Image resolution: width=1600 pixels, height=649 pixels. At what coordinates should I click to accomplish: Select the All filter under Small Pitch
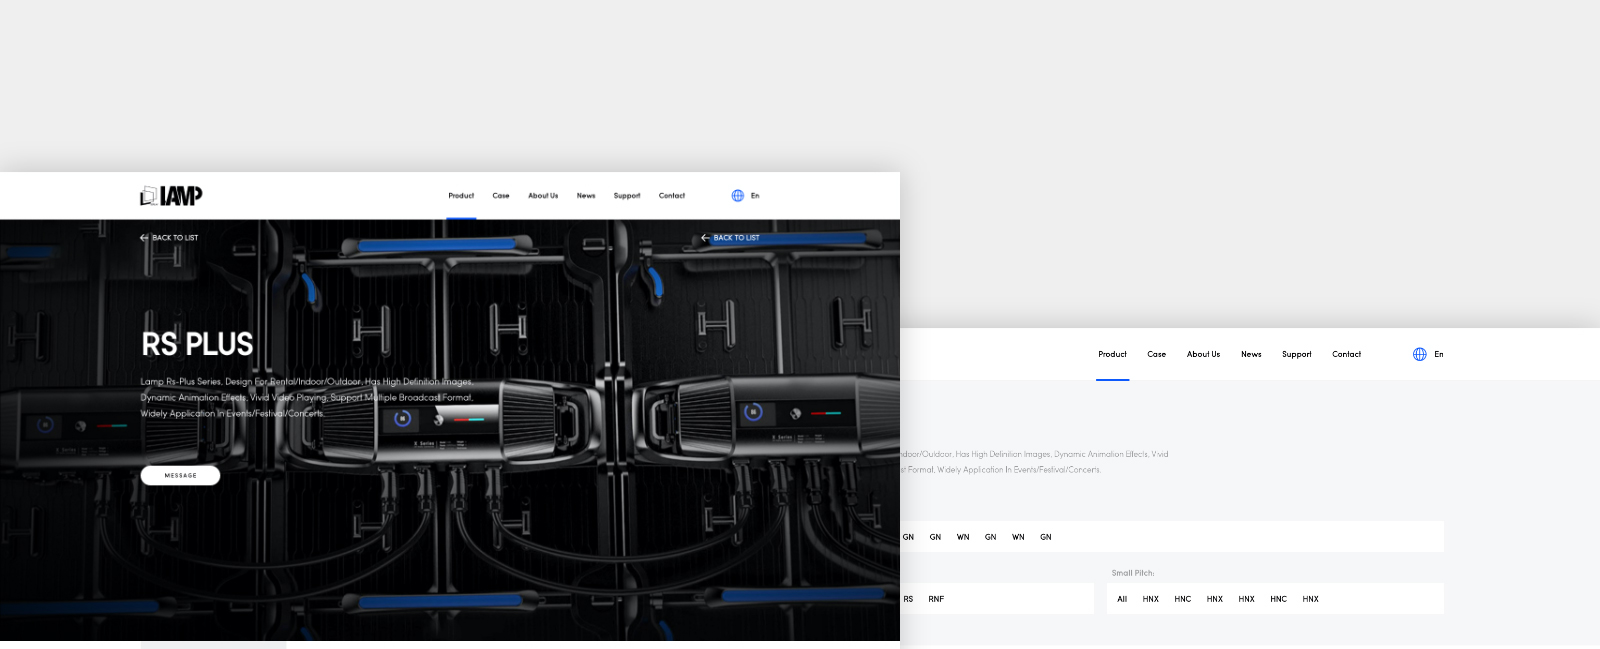[x=1122, y=599]
